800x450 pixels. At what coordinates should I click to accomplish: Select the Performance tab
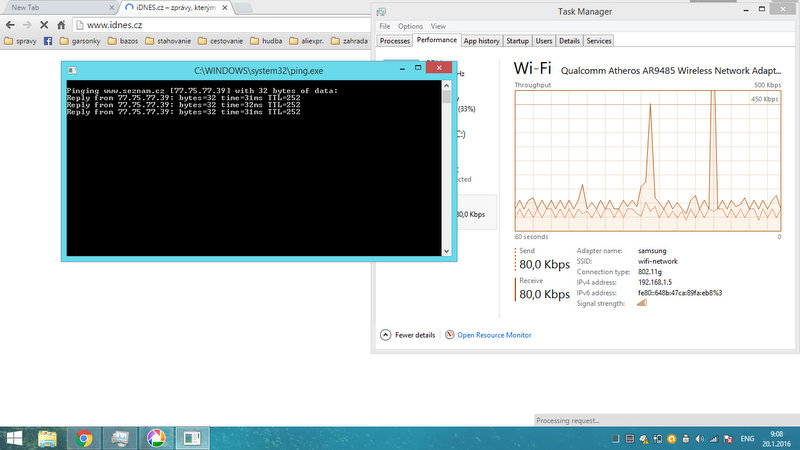point(437,40)
